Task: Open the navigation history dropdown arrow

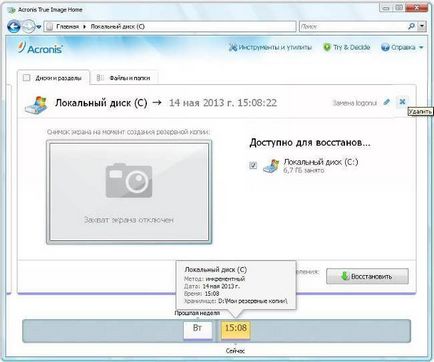Action: point(39,27)
